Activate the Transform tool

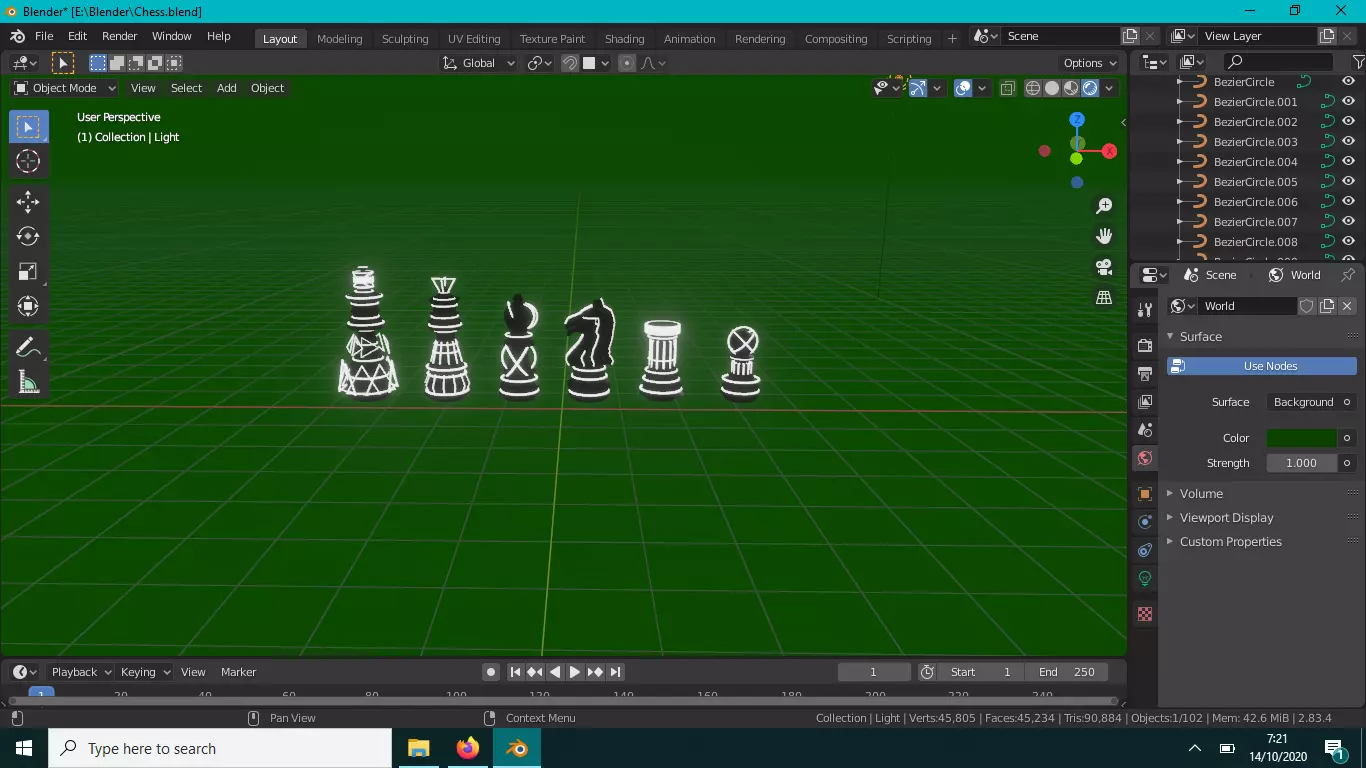28,306
